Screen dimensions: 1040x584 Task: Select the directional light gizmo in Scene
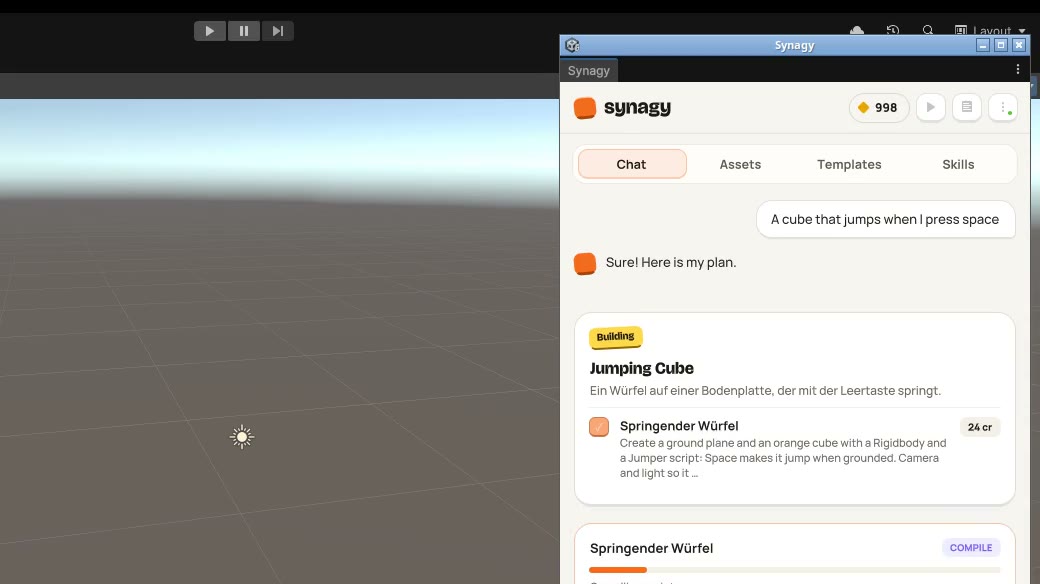(242, 437)
